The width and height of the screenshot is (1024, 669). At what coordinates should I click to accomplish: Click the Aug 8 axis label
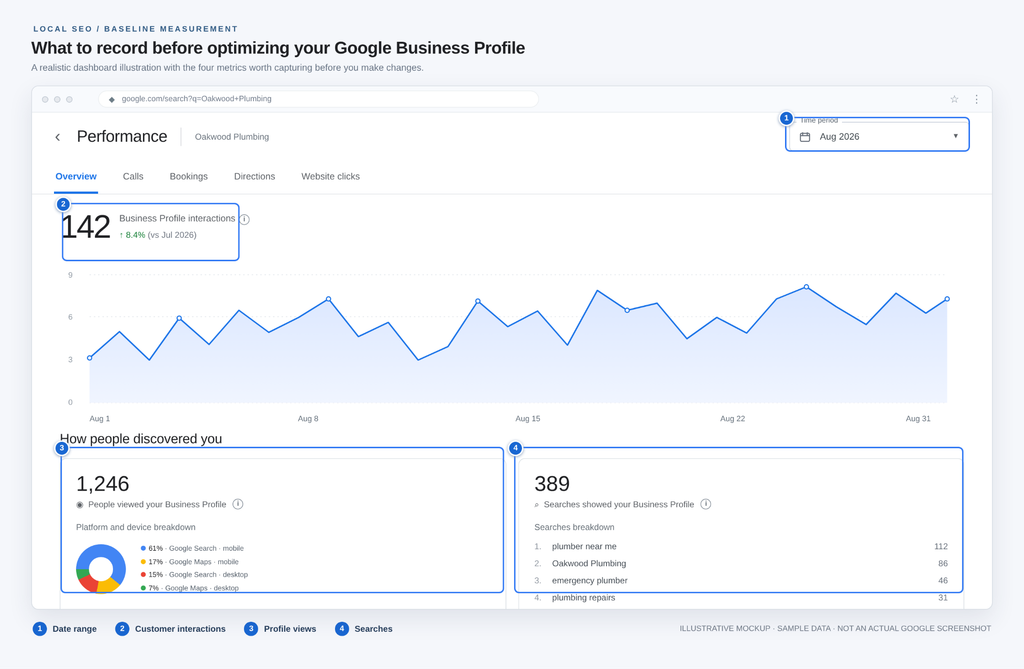pyautogui.click(x=308, y=419)
